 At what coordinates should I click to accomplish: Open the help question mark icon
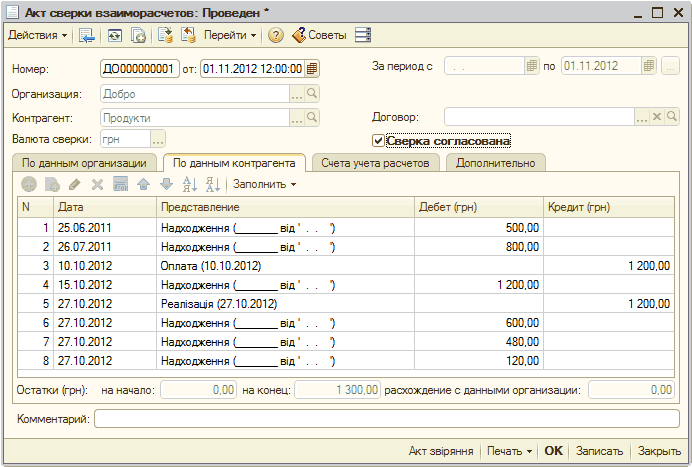pyautogui.click(x=273, y=35)
